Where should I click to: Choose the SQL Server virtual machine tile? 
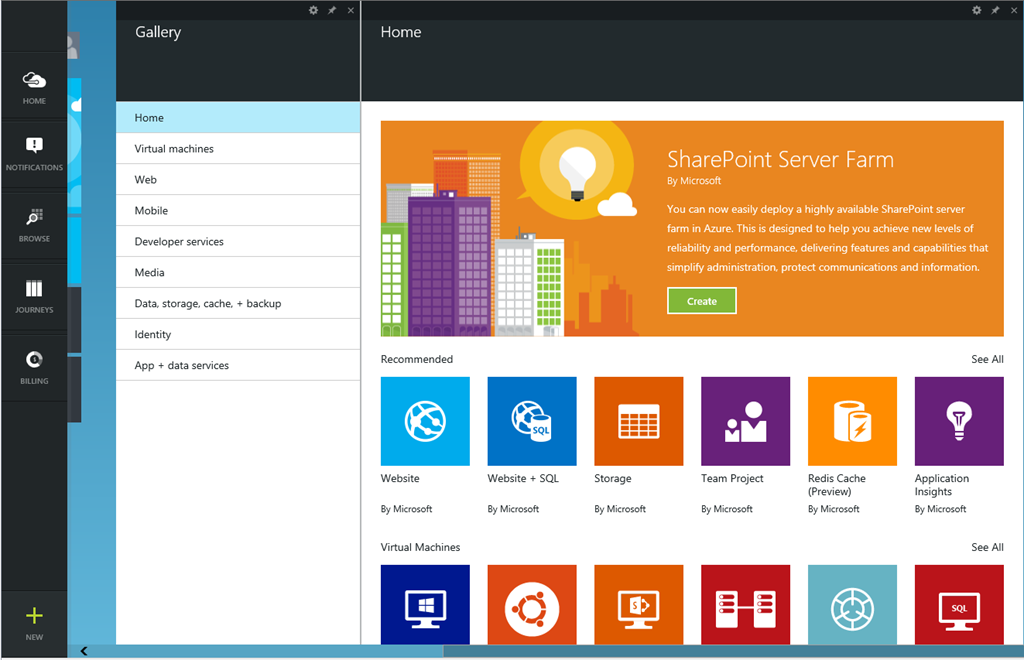959,605
